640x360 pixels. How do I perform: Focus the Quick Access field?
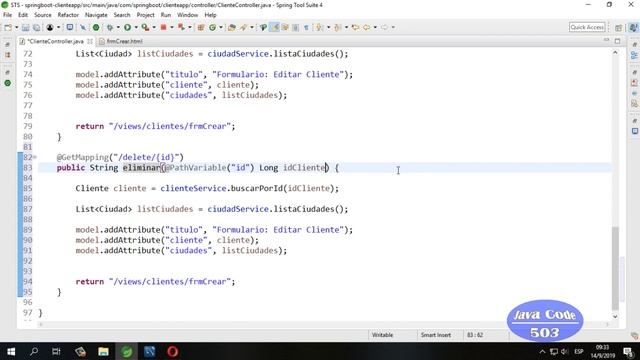587,27
